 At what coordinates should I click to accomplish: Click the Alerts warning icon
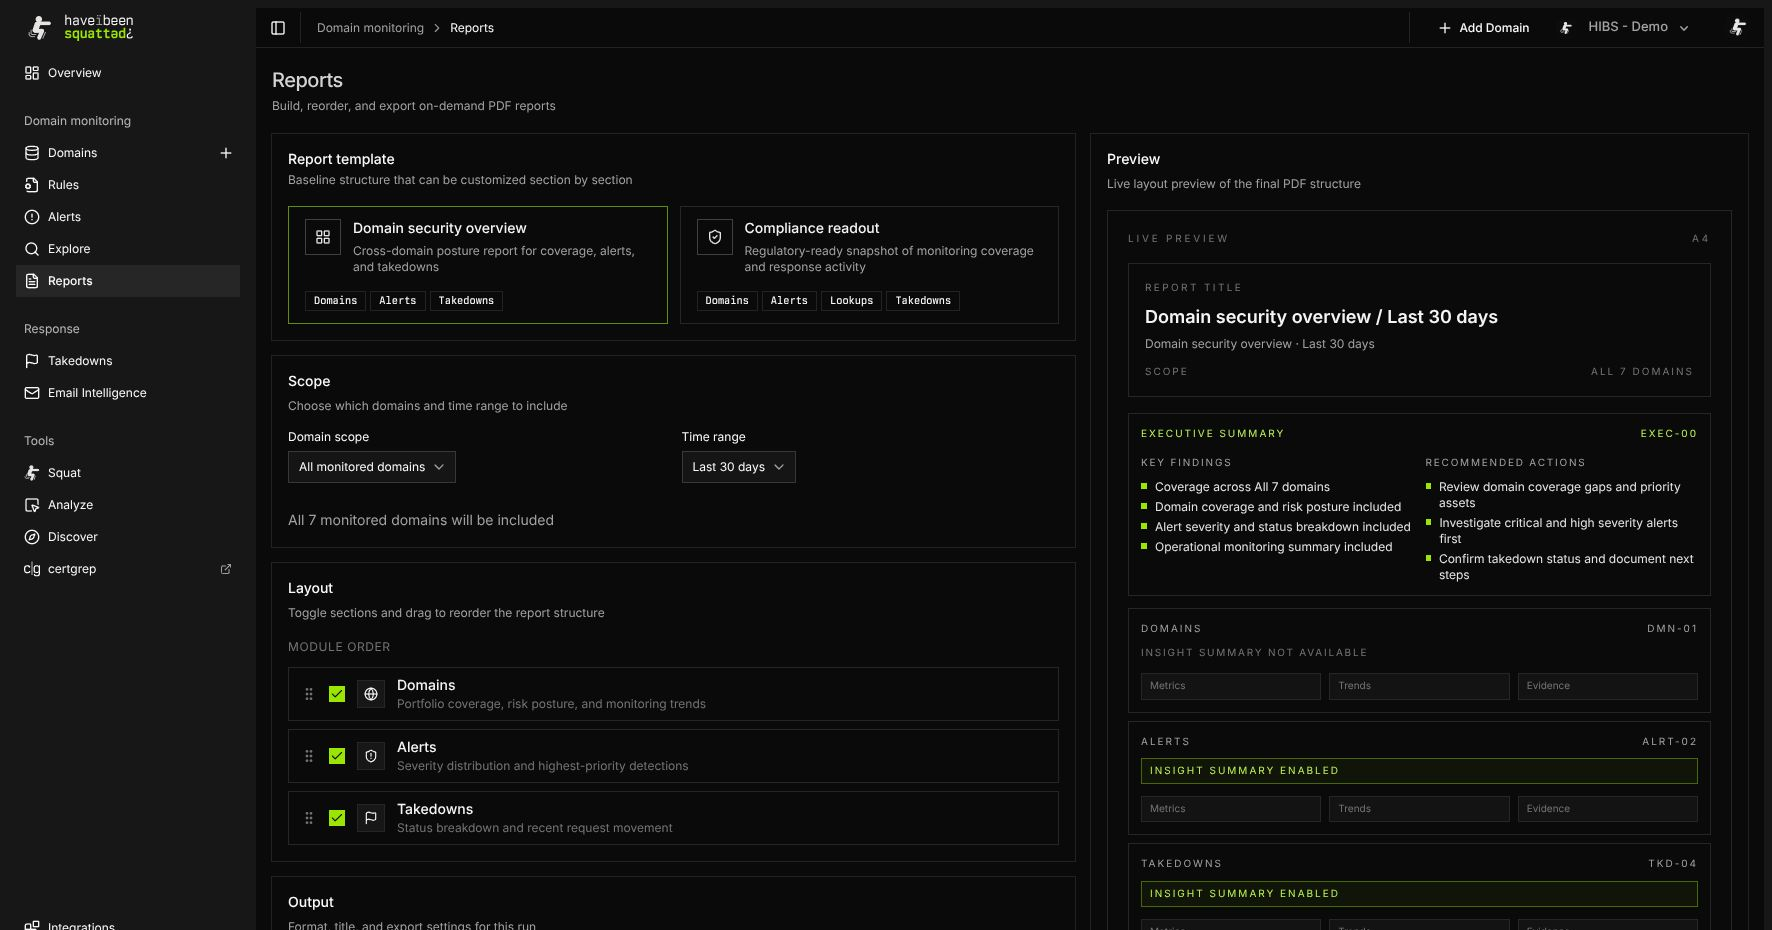click(32, 217)
